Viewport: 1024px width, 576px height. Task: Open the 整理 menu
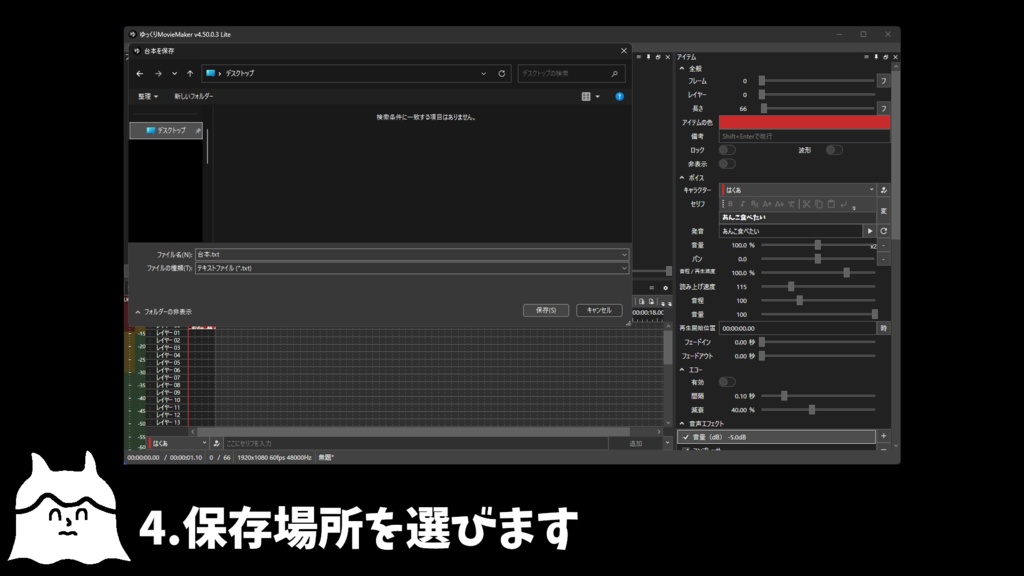[x=148, y=97]
